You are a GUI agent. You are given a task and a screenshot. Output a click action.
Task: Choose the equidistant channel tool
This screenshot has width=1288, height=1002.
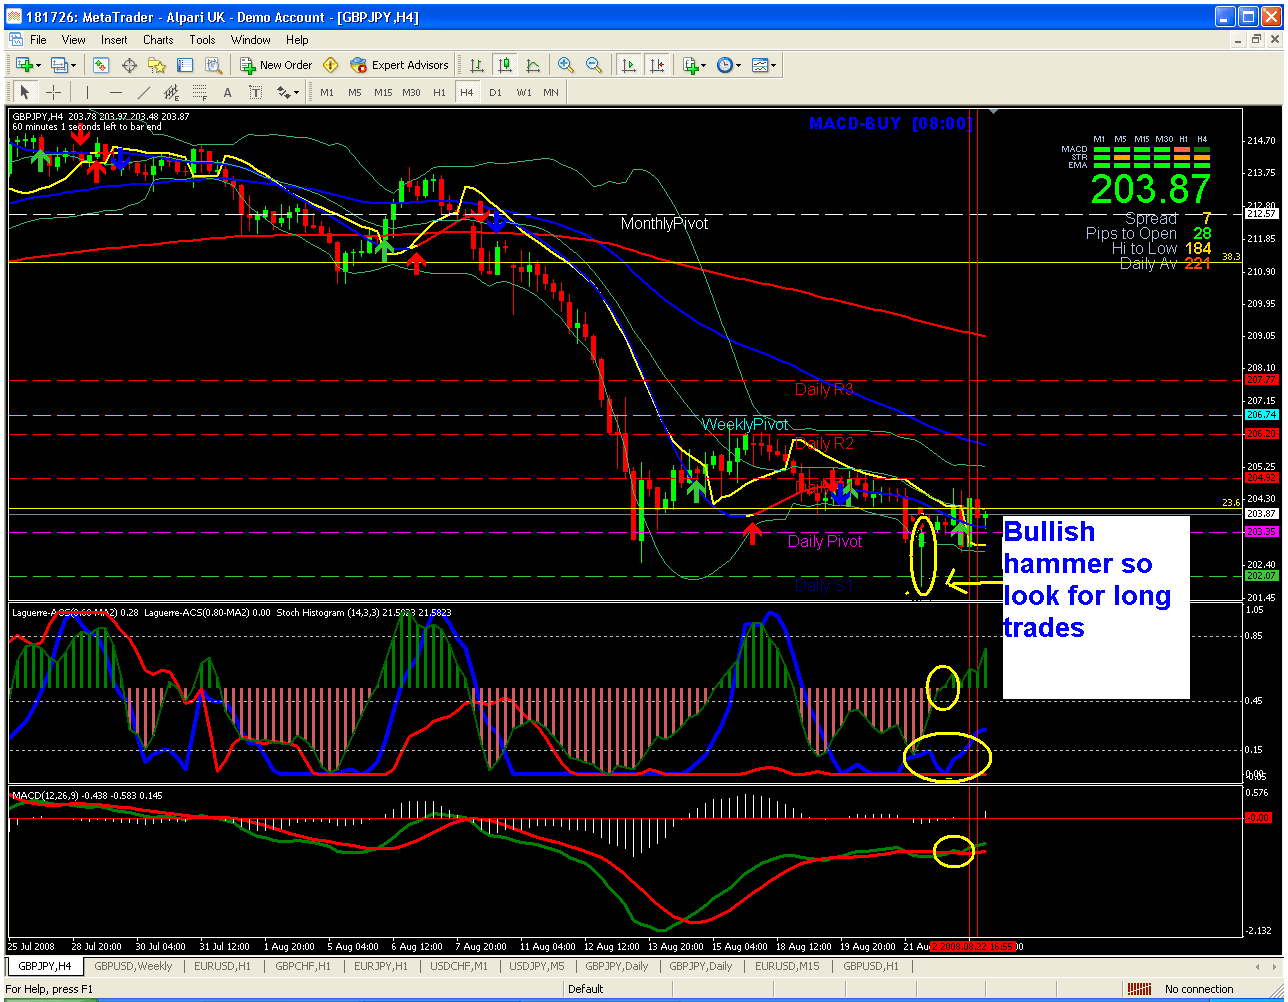click(171, 92)
